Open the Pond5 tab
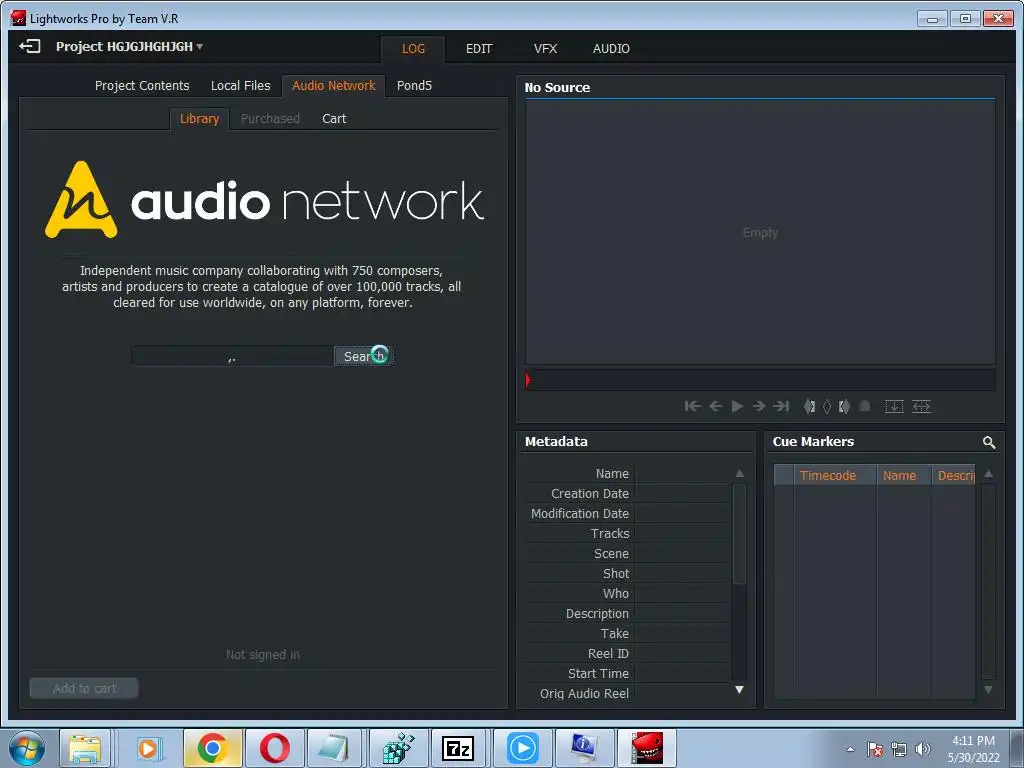 [414, 86]
